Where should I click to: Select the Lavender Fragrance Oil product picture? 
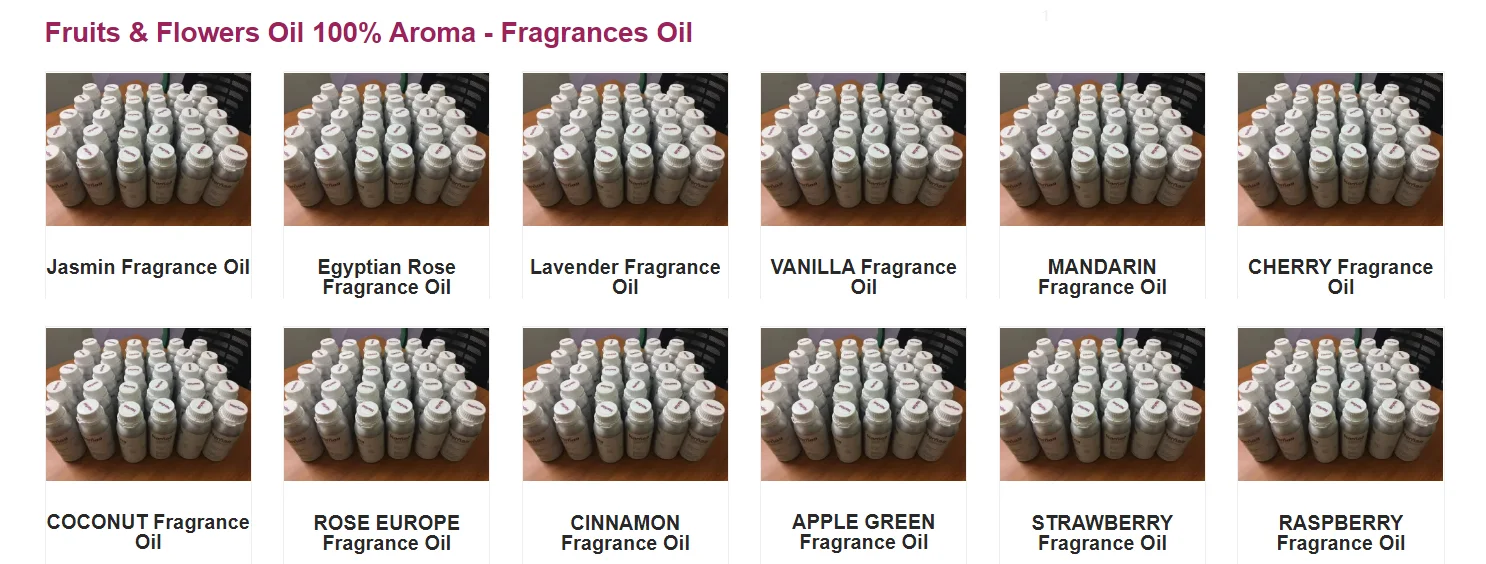pos(625,149)
